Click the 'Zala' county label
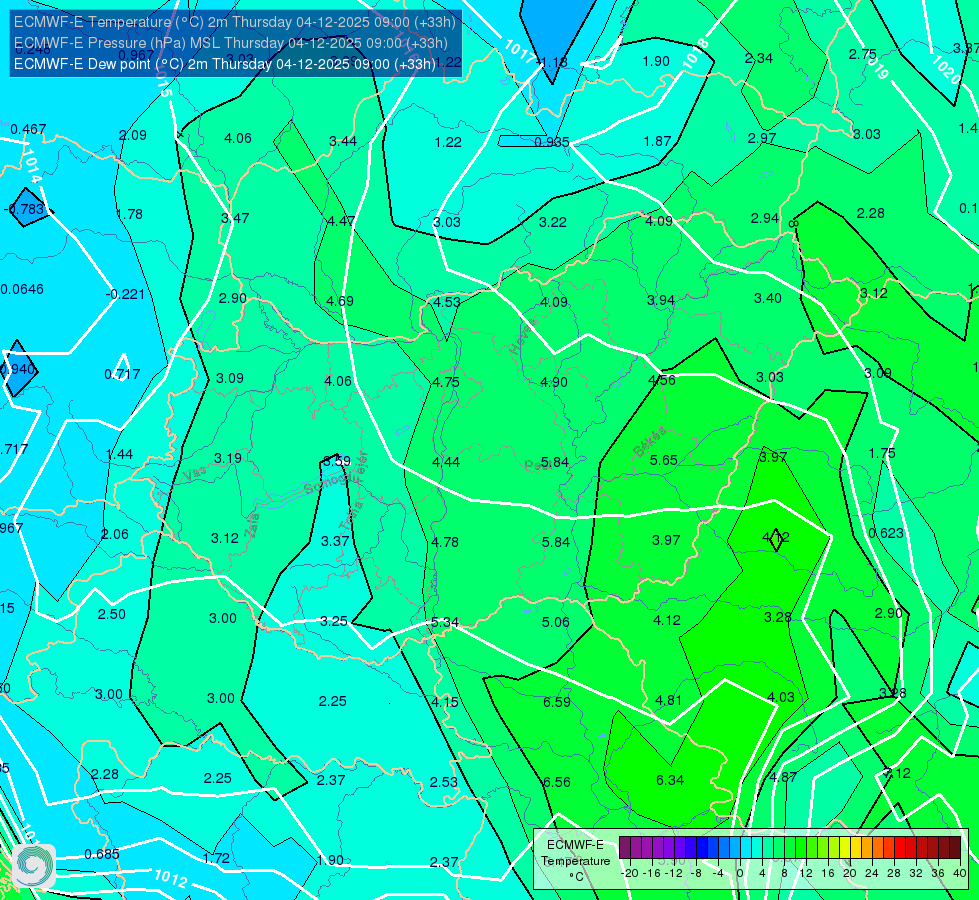Viewport: 979px width, 900px height. coord(252,525)
